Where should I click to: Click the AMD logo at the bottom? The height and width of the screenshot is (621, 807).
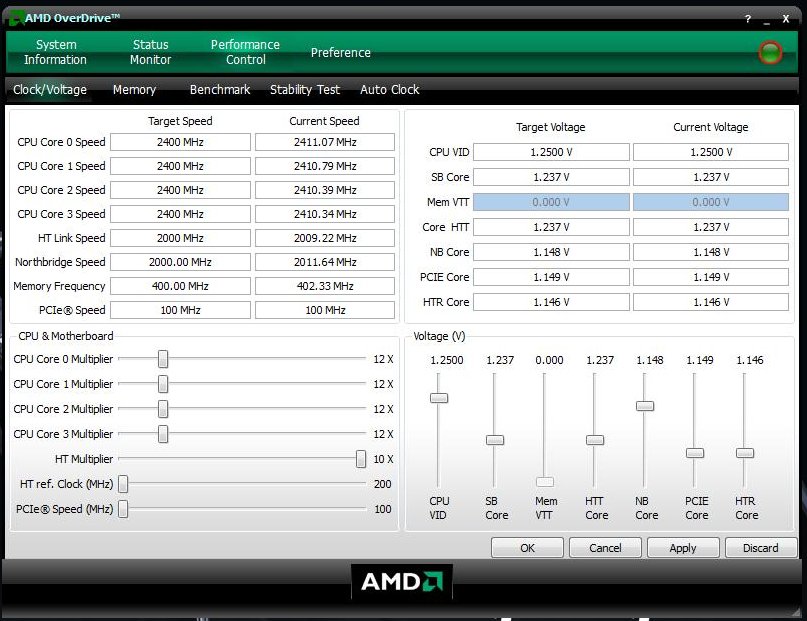tap(402, 582)
